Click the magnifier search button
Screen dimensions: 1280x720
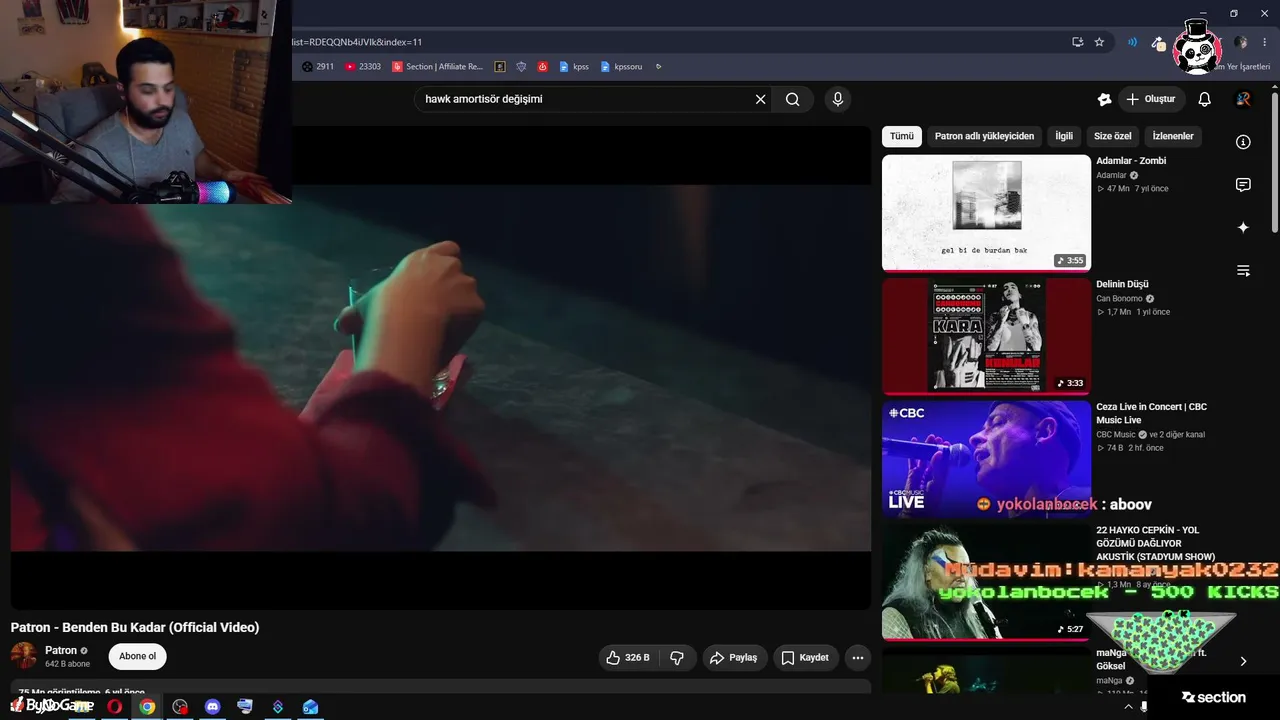[793, 99]
